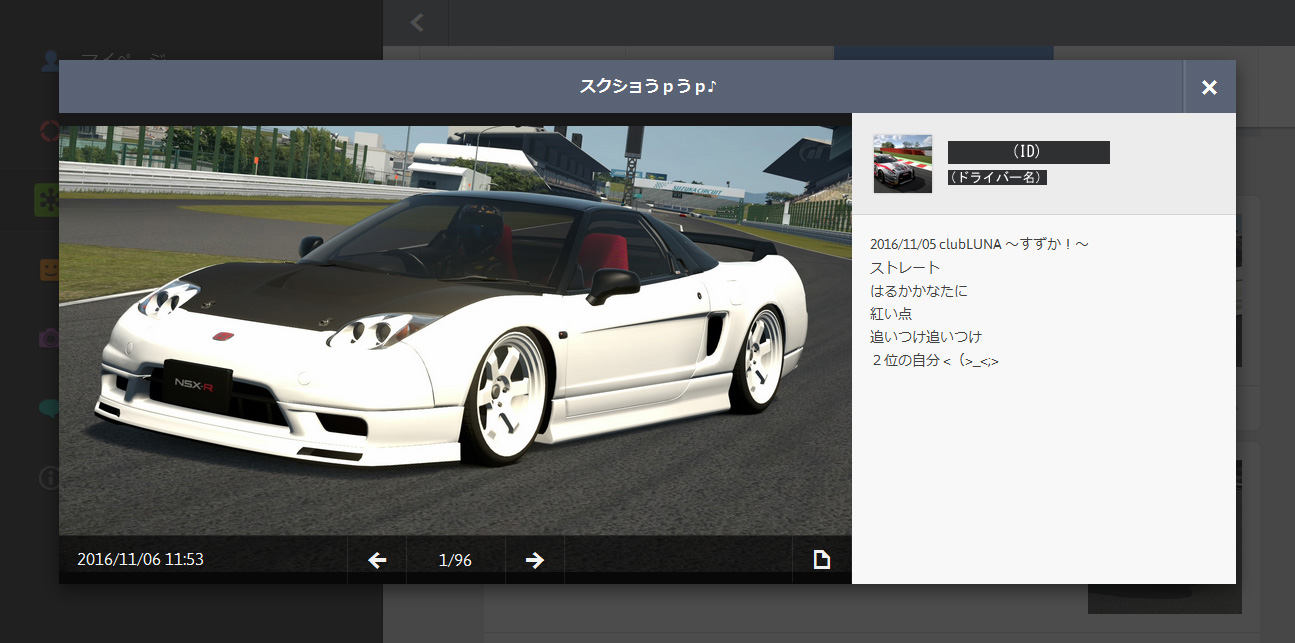The width and height of the screenshot is (1295, 643).
Task: Select the 2016/11/06 11:53 timestamp
Action: 140,560
